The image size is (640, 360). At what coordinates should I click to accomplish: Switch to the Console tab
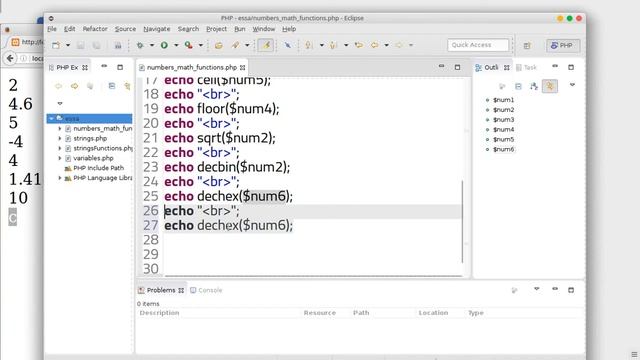(x=206, y=290)
